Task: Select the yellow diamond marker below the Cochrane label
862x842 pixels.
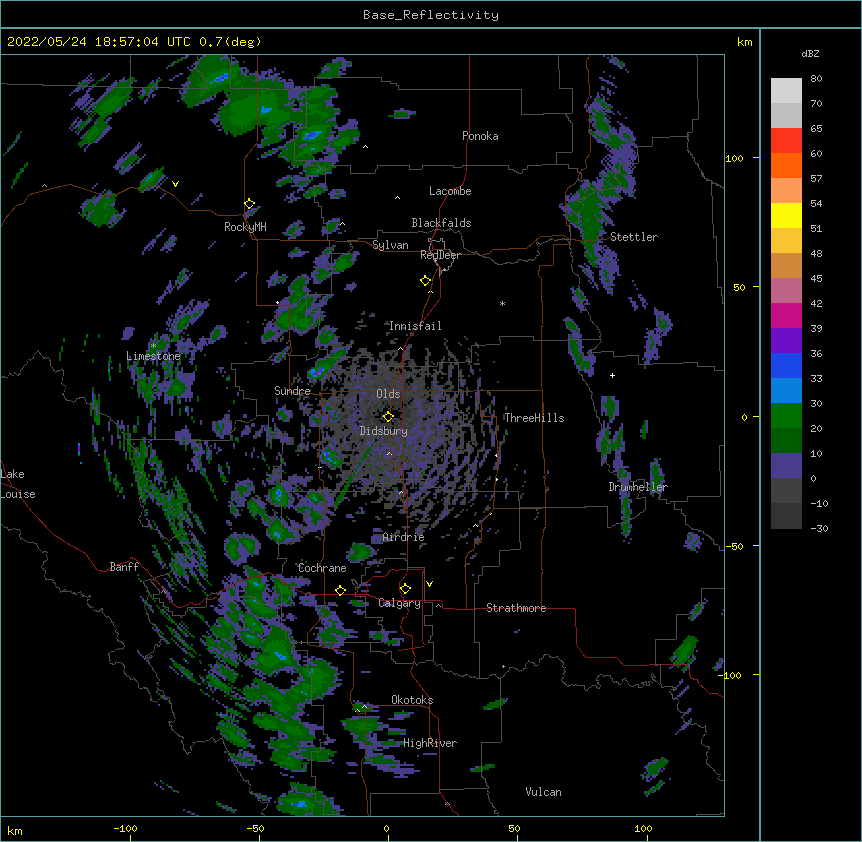Action: [x=340, y=590]
